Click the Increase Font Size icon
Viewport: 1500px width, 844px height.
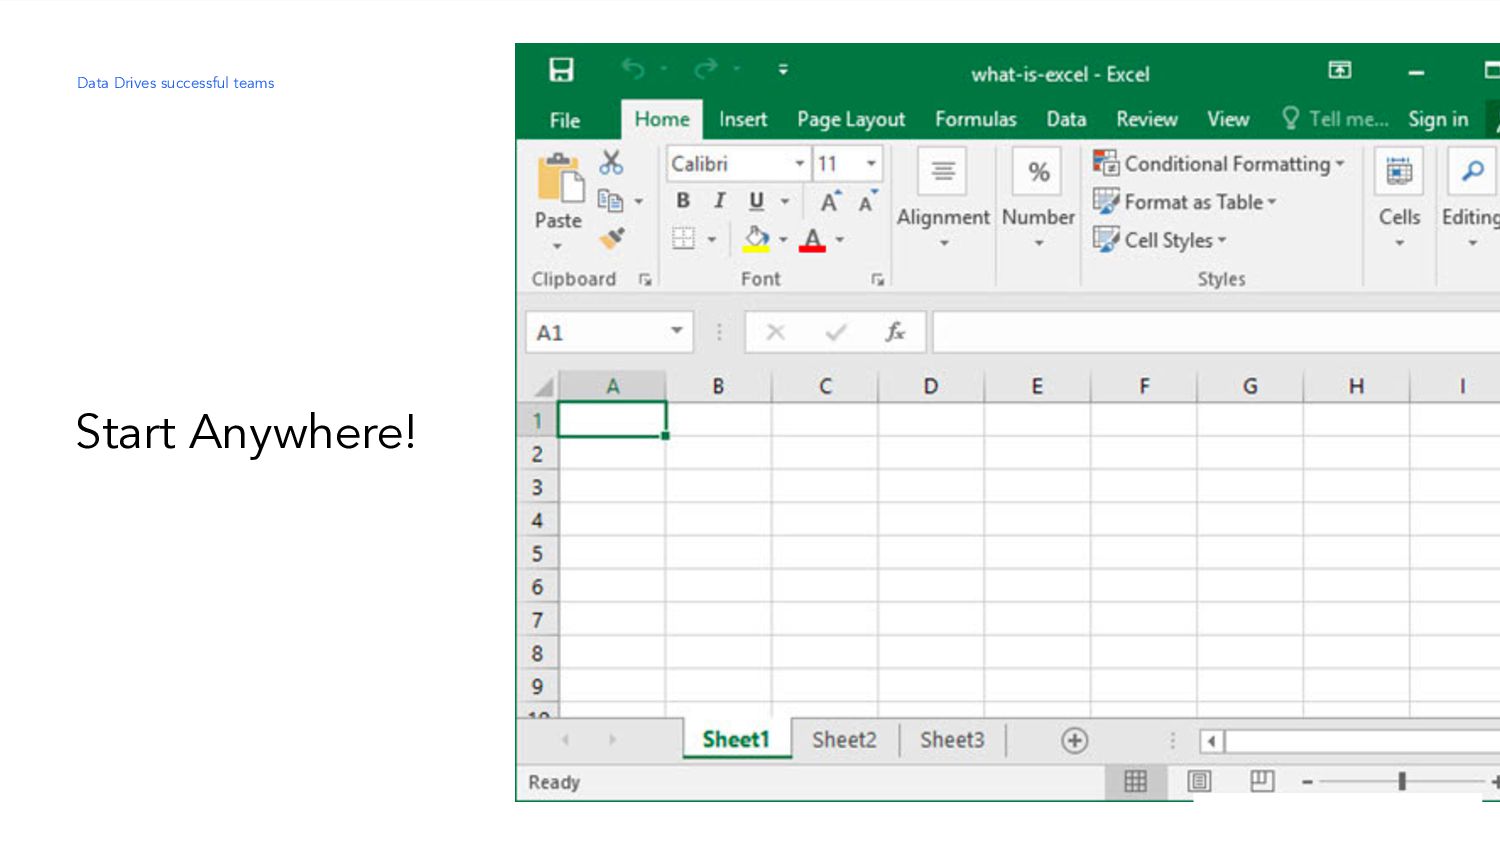830,201
